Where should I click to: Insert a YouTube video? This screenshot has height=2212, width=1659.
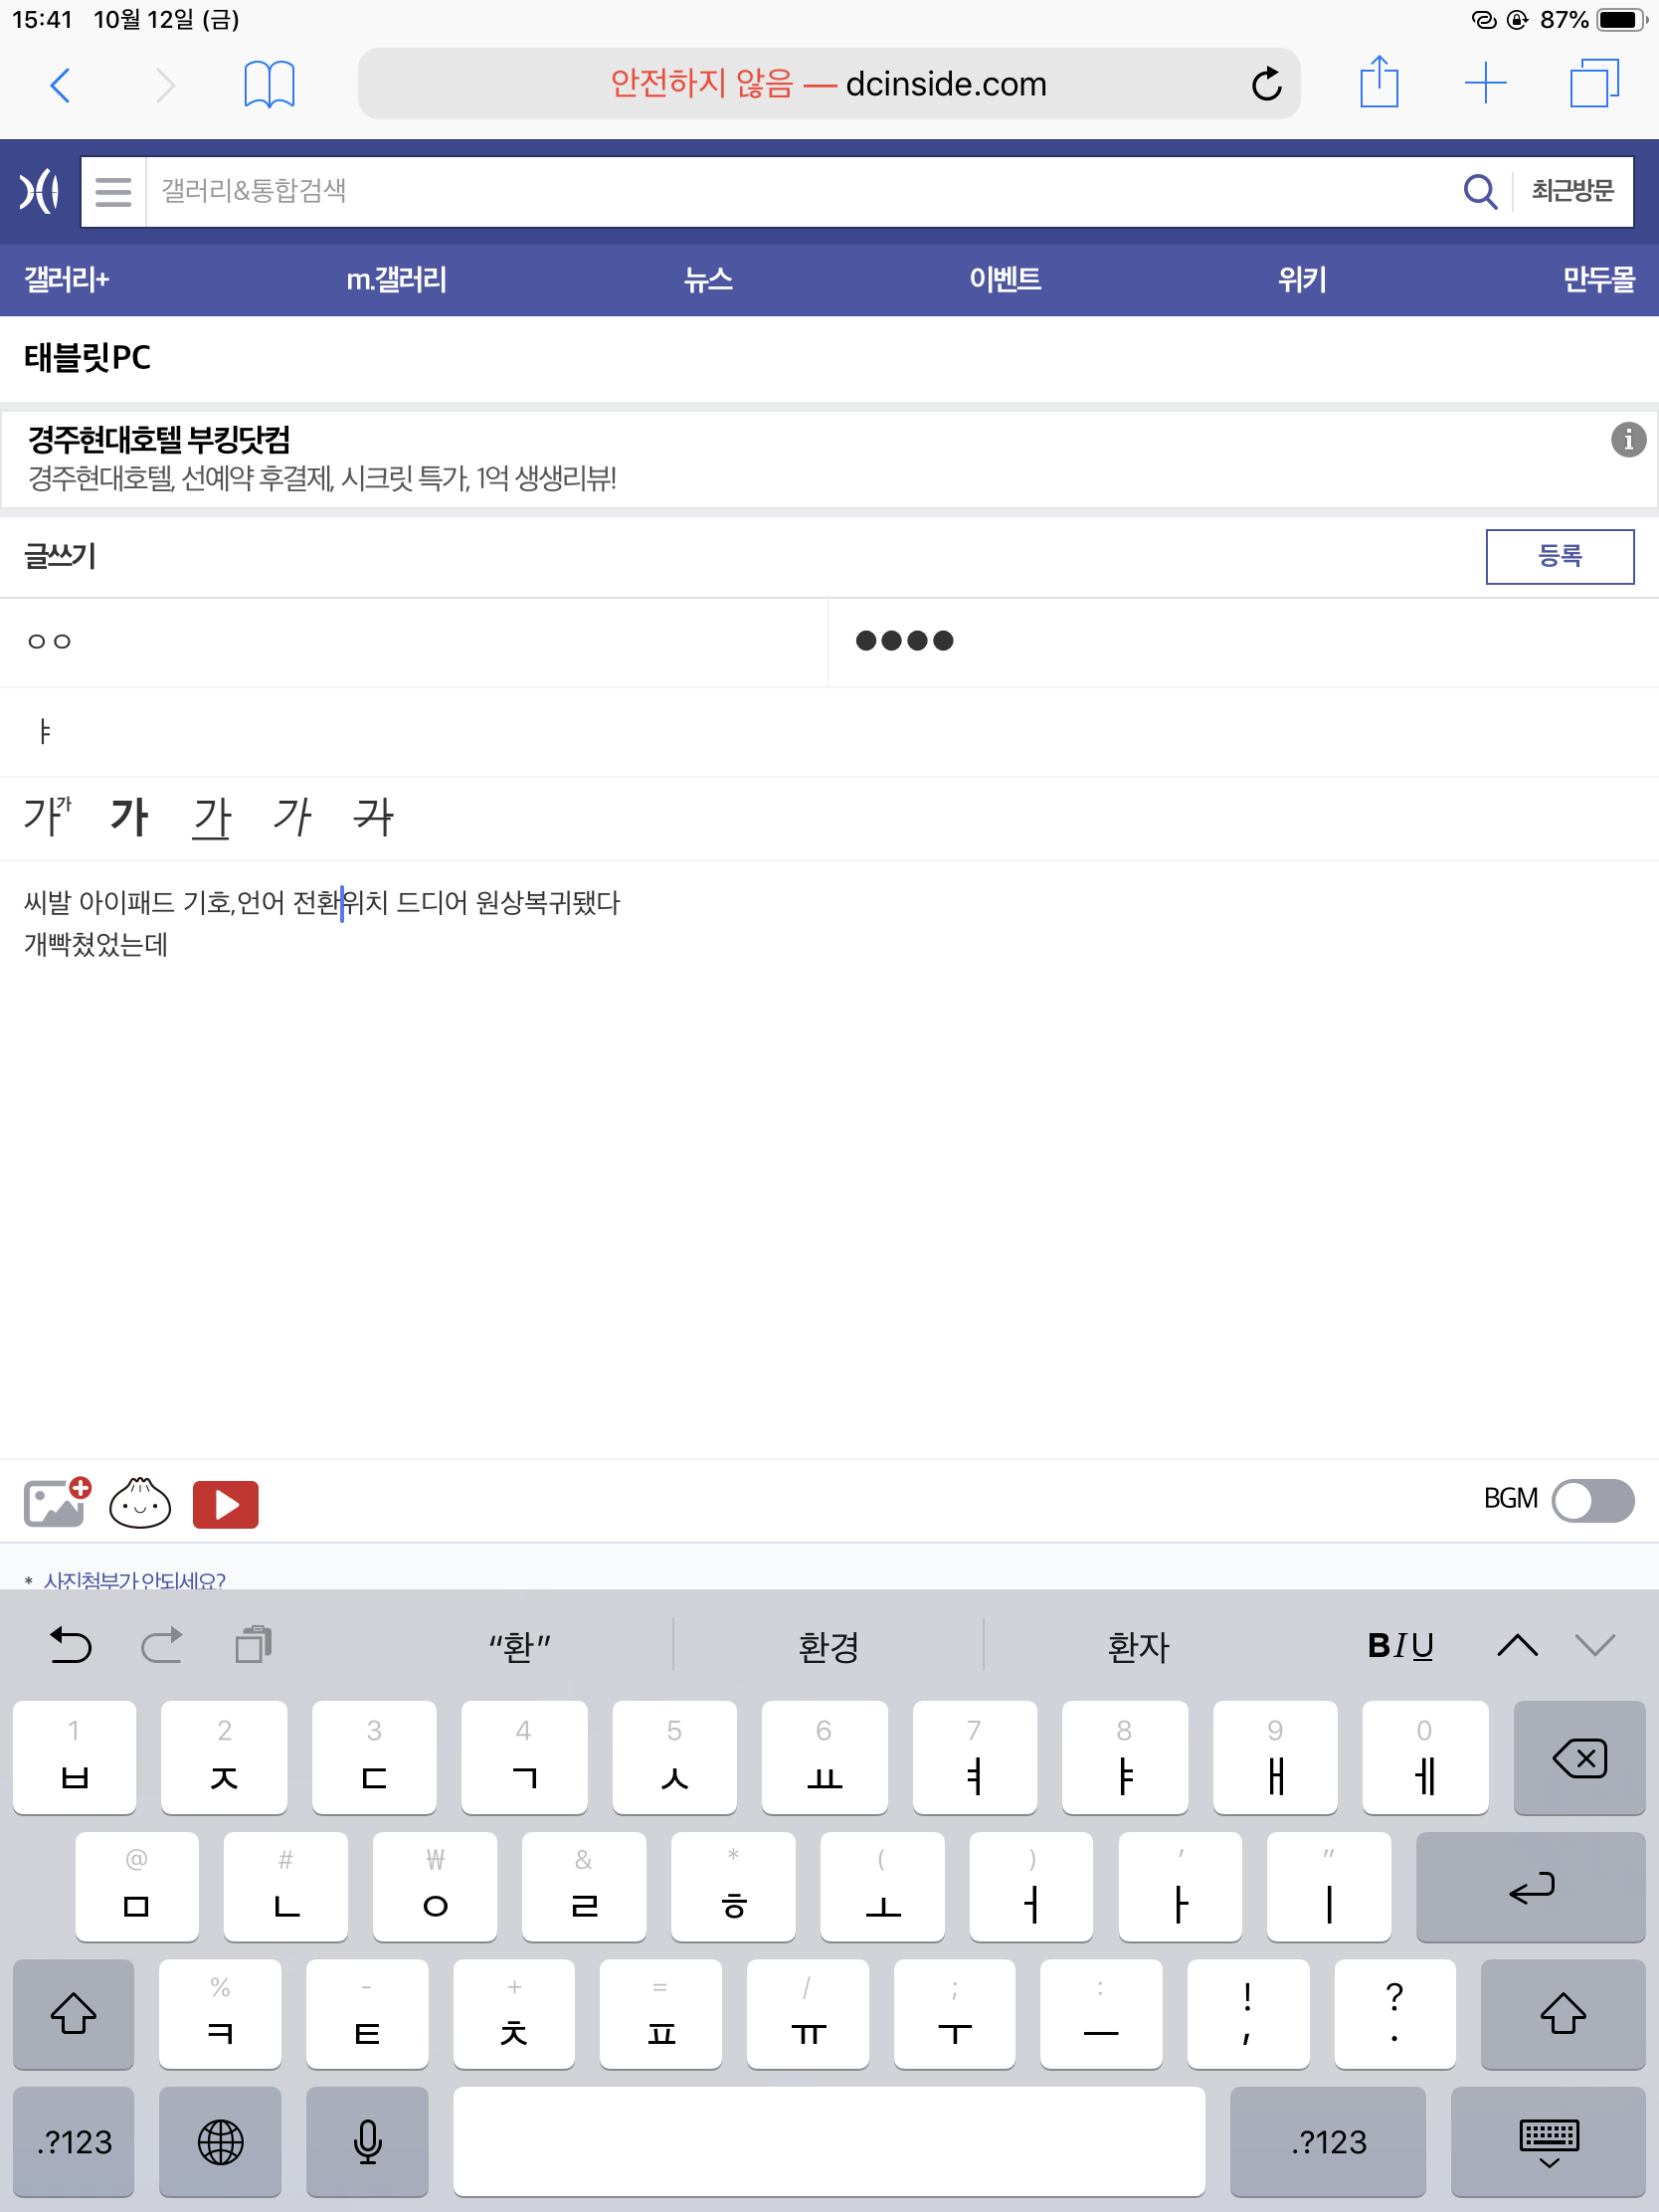226,1504
